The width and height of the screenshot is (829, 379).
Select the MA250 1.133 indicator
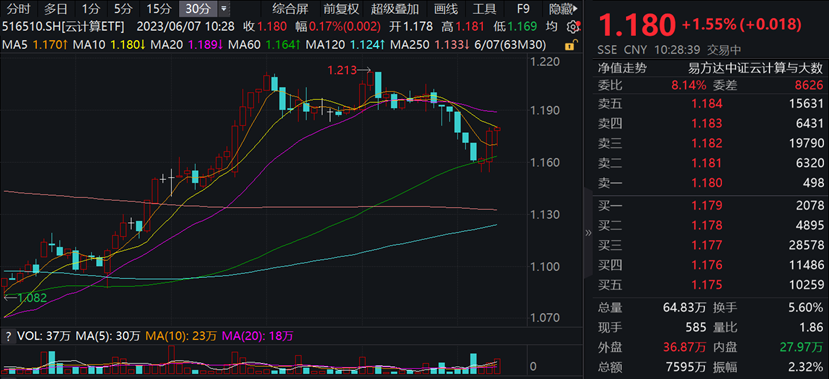[430, 45]
